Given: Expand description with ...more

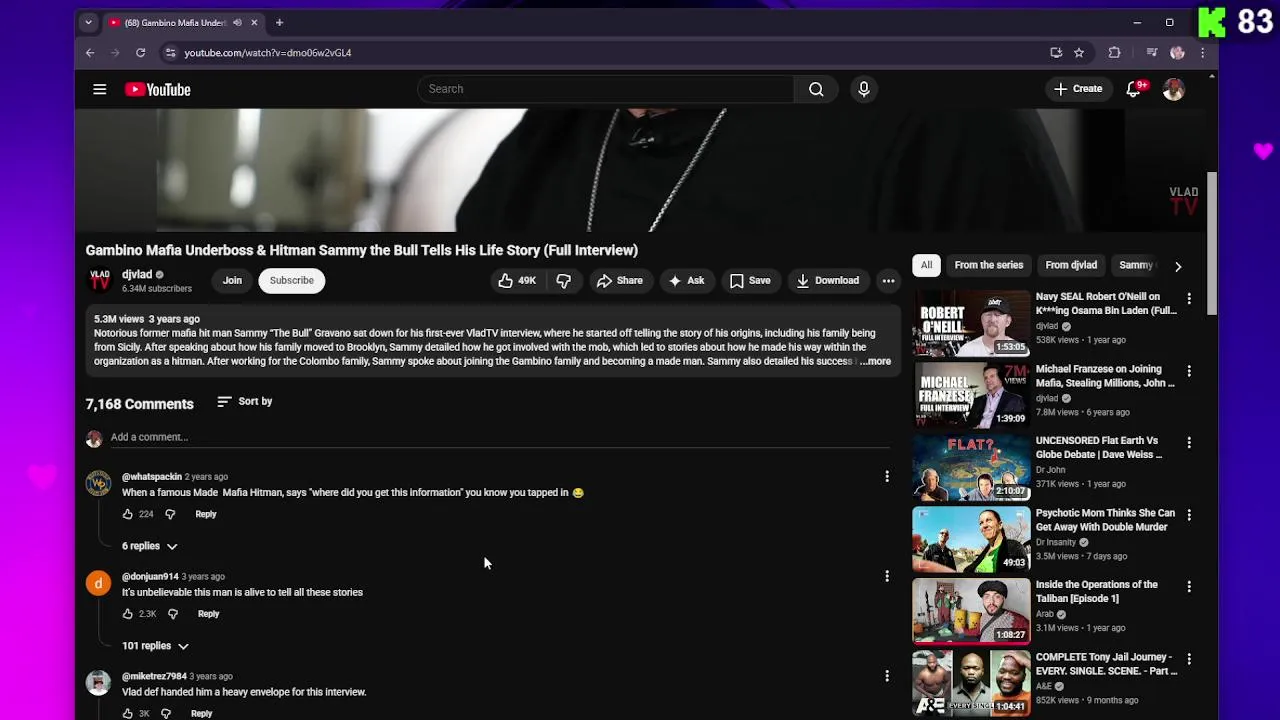Looking at the screenshot, I should pyautogui.click(x=875, y=361).
